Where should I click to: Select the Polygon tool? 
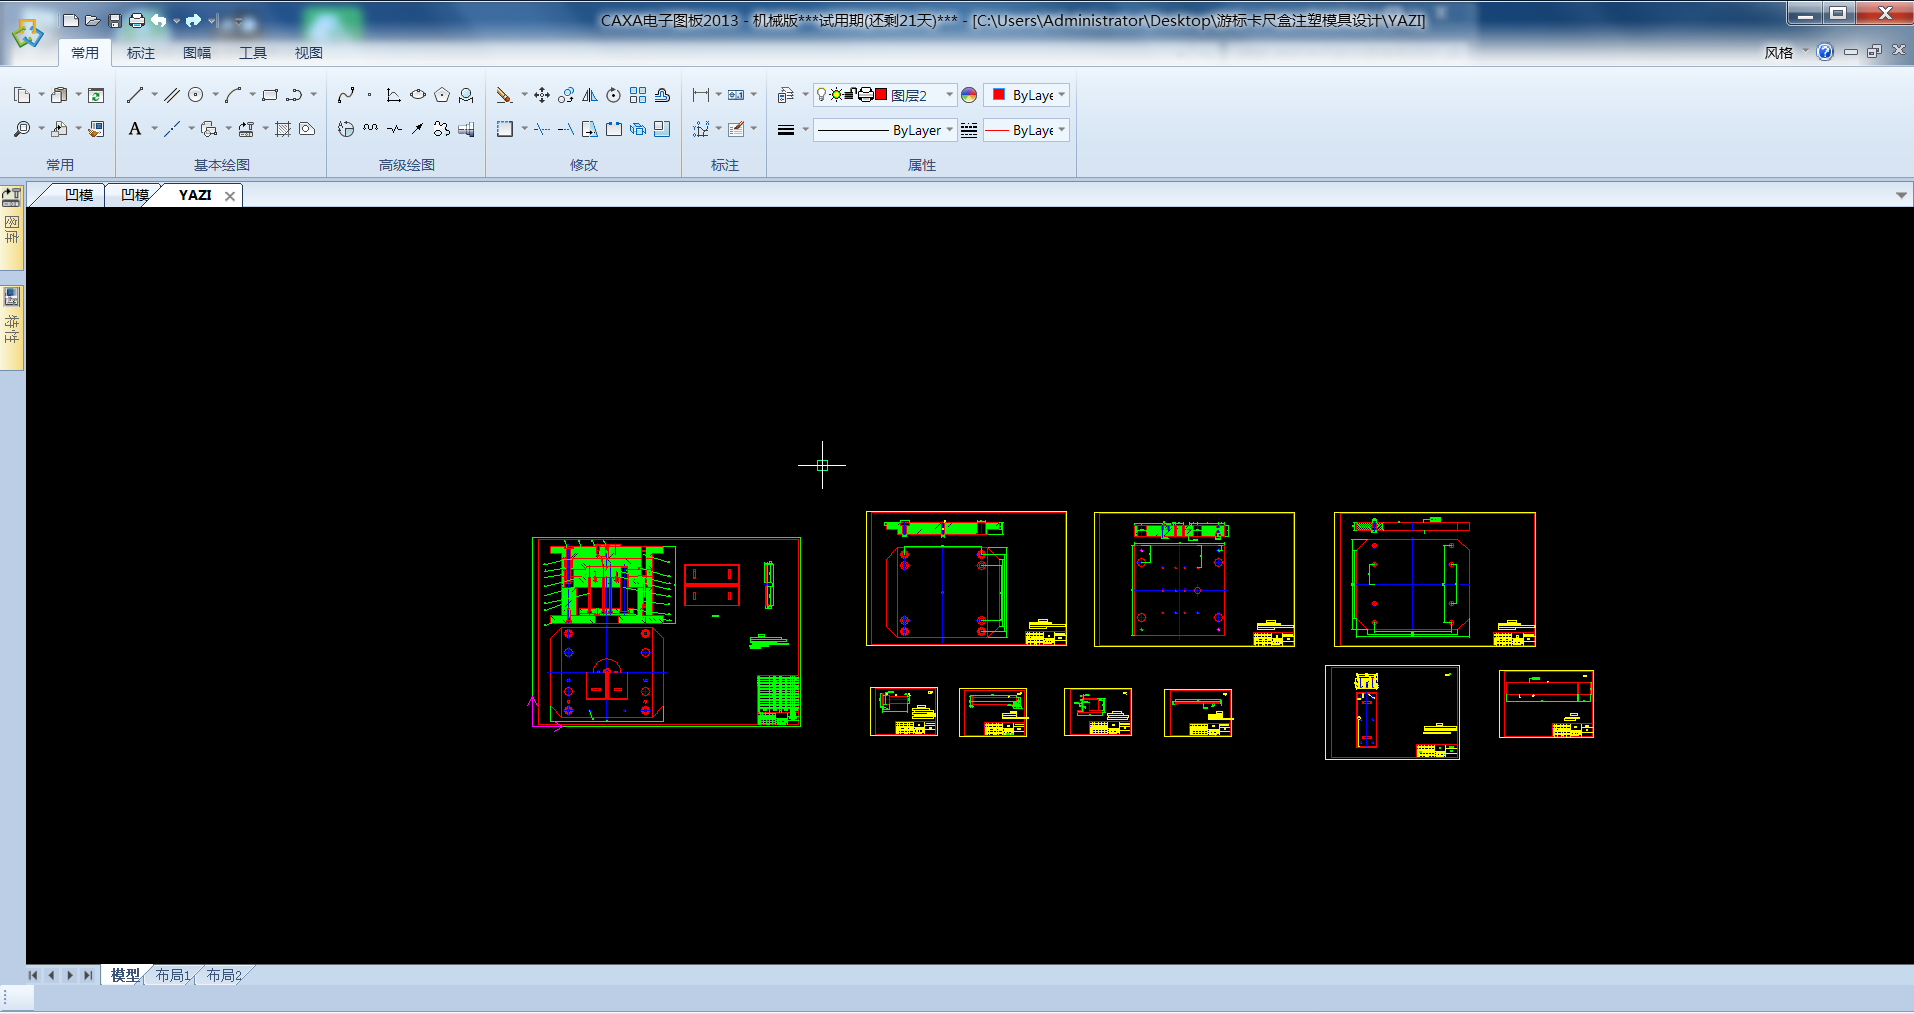tap(442, 95)
